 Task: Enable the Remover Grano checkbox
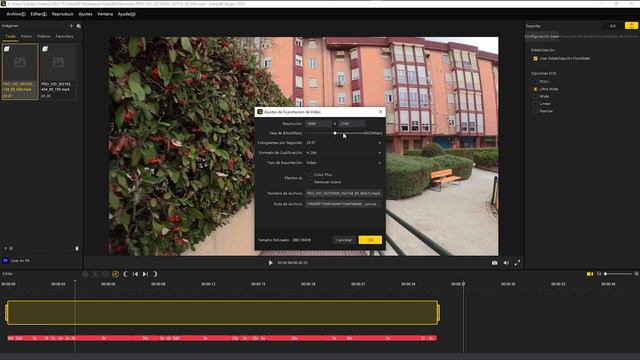pyautogui.click(x=310, y=182)
